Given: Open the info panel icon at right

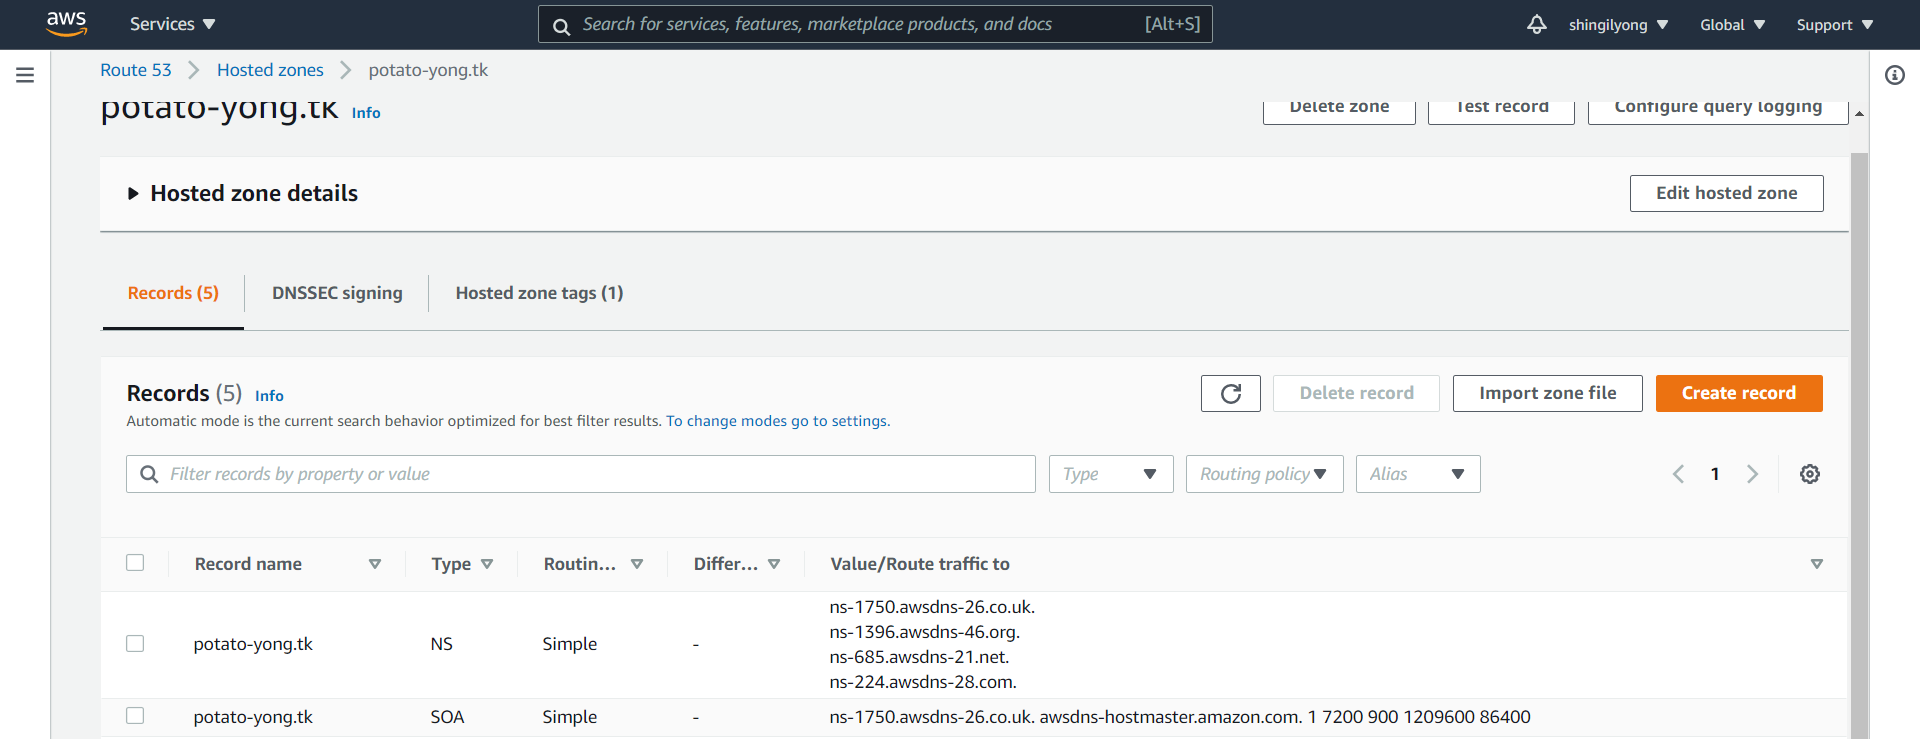Looking at the screenshot, I should pos(1894,75).
